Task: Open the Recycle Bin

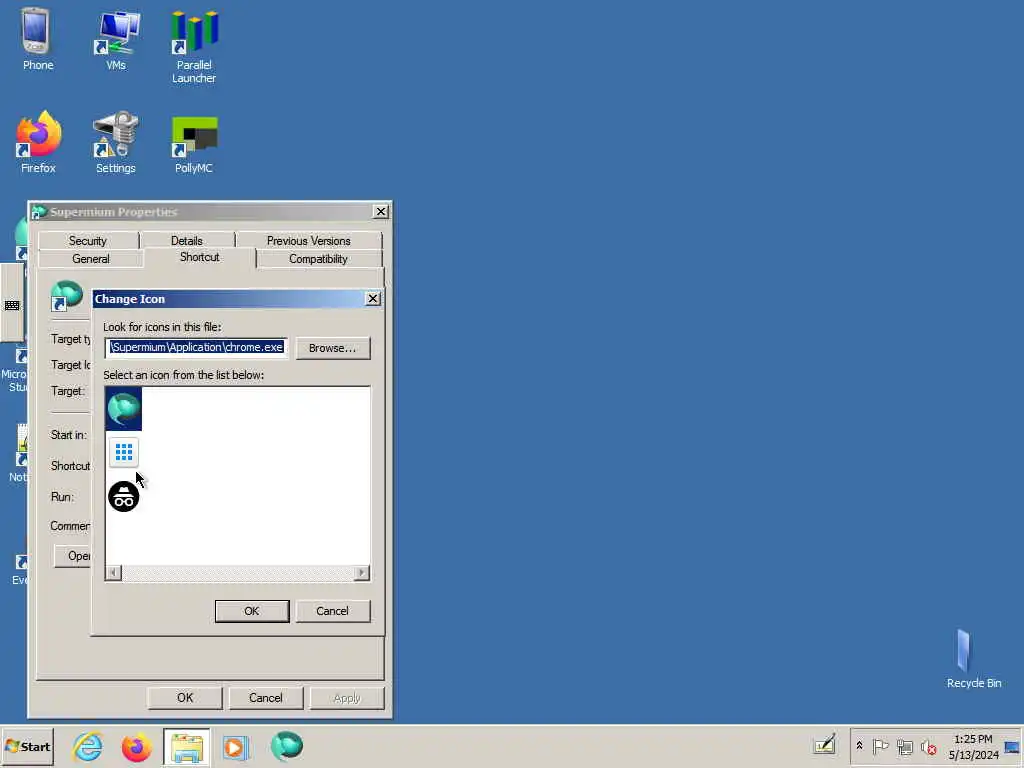Action: 973,658
